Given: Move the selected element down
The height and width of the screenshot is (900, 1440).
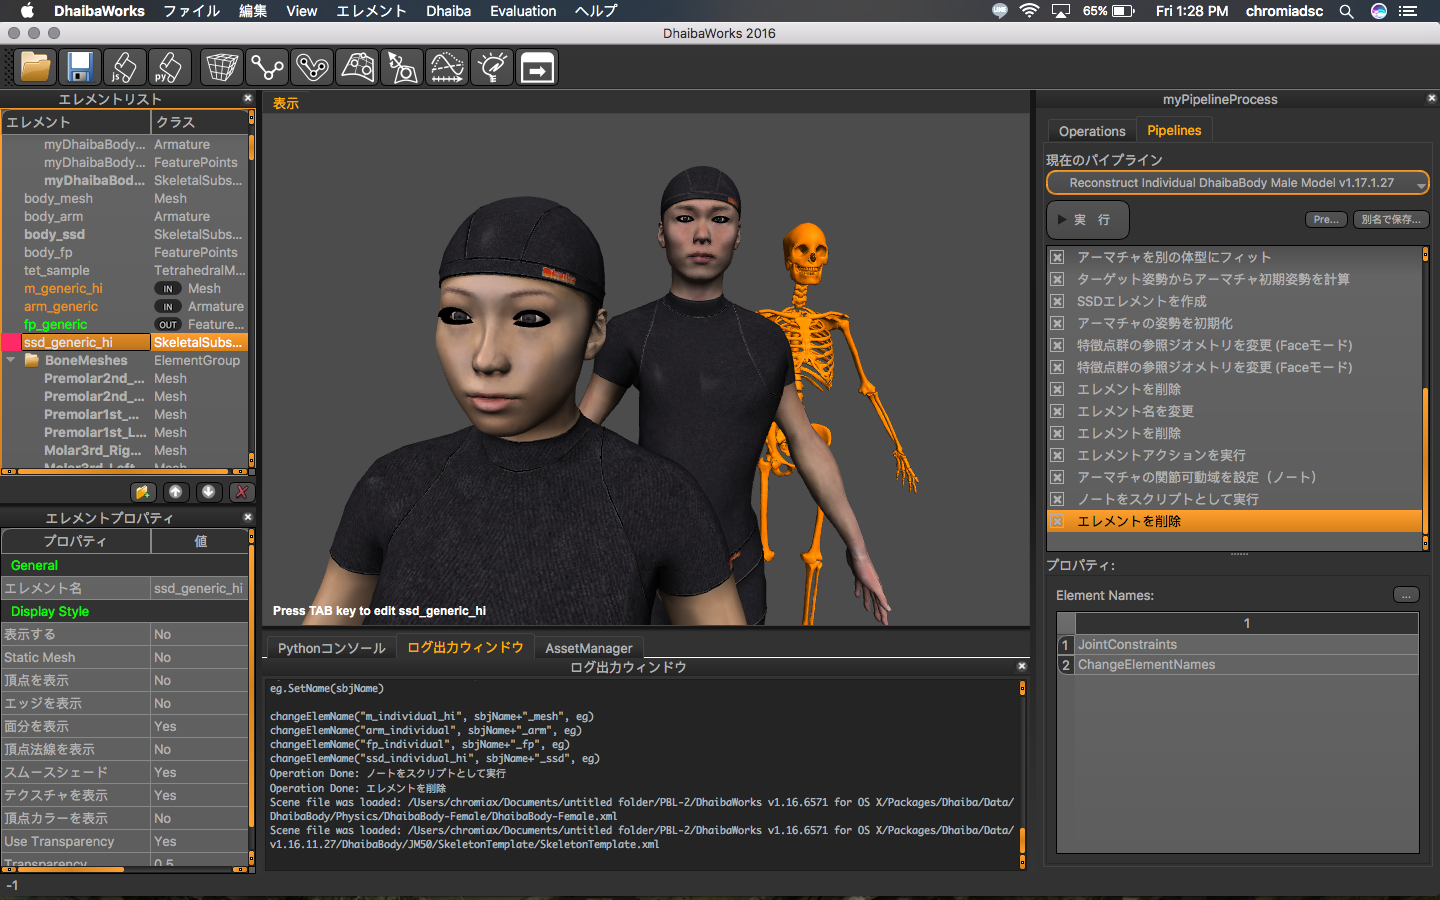Looking at the screenshot, I should tap(208, 492).
